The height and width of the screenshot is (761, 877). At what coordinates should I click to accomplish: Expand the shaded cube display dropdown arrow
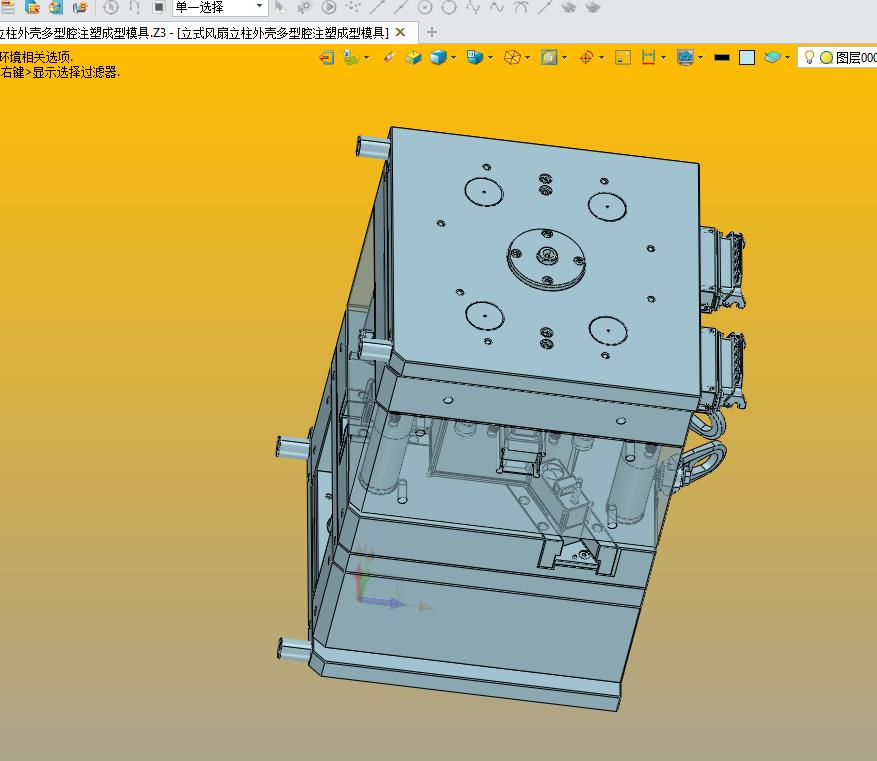[454, 58]
